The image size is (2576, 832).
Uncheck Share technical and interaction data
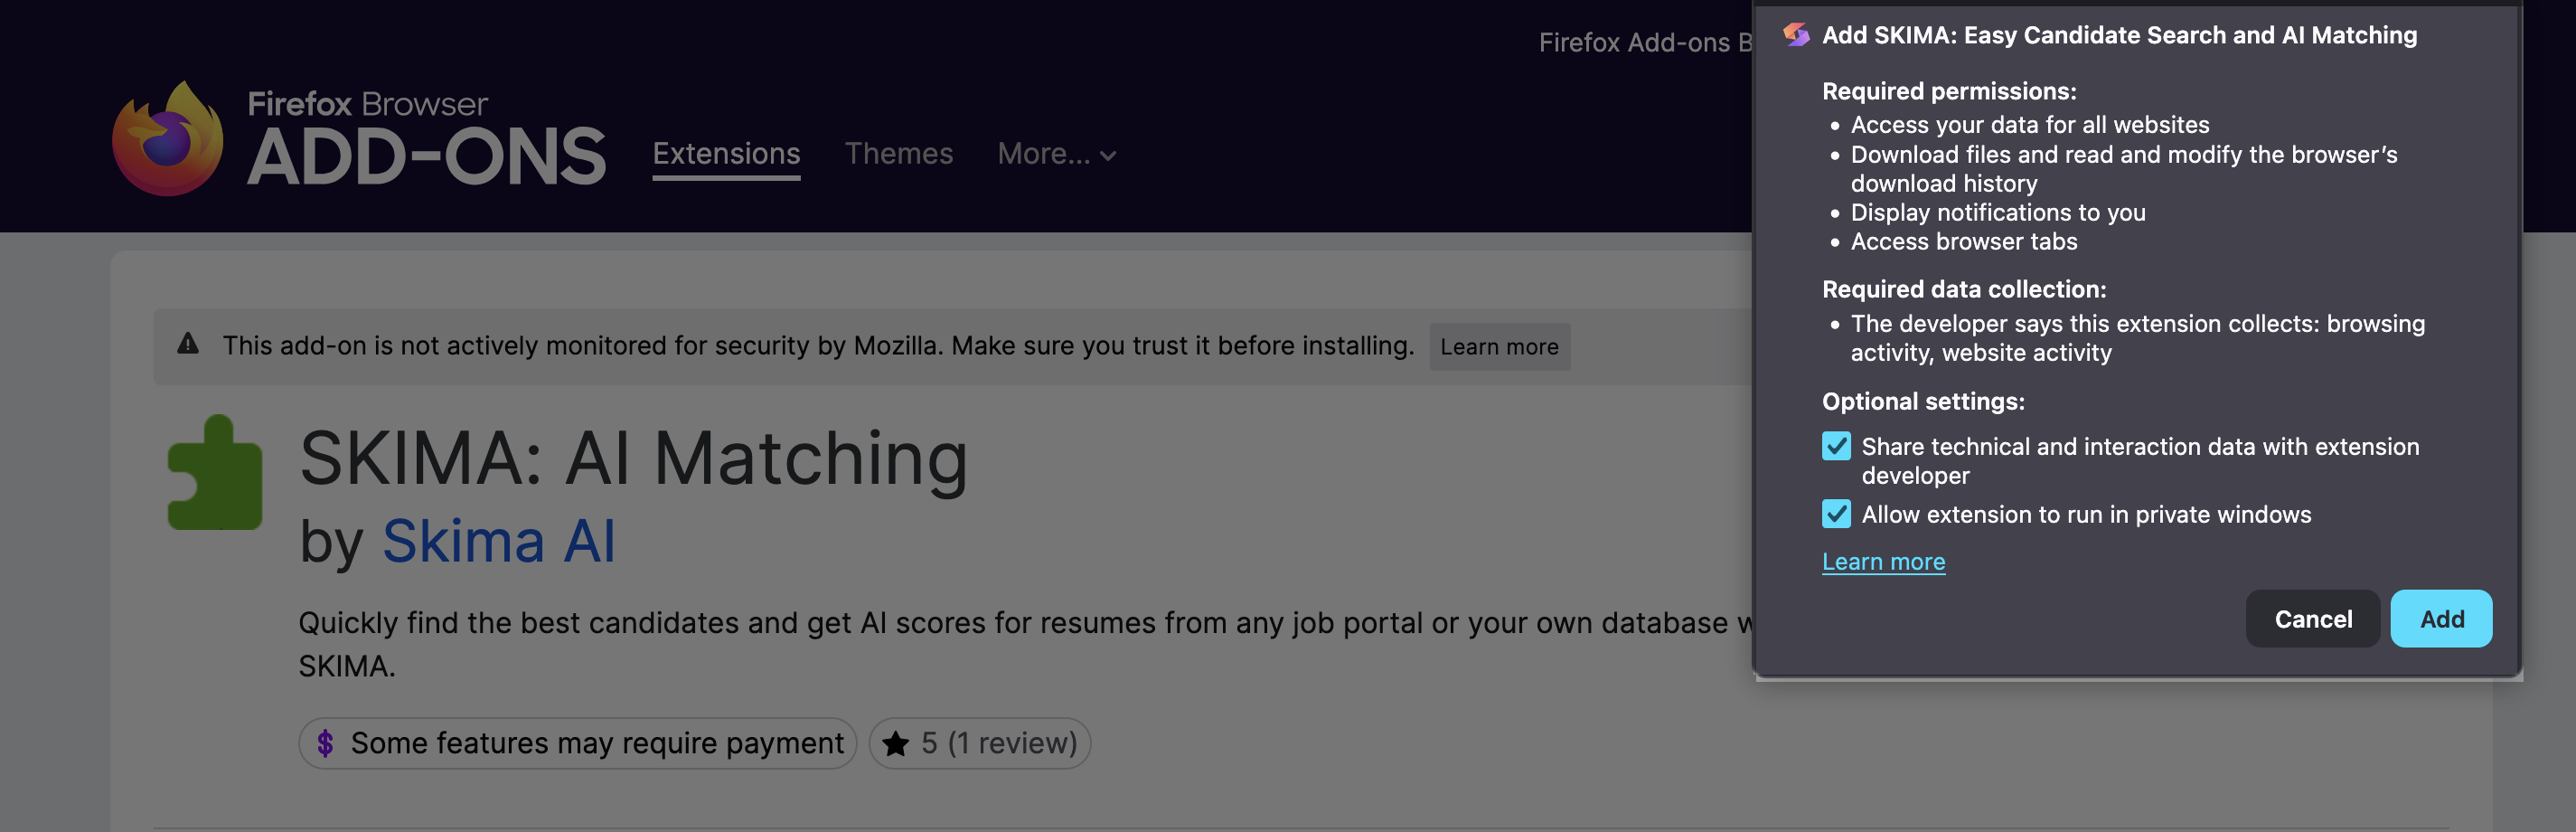click(x=1836, y=446)
